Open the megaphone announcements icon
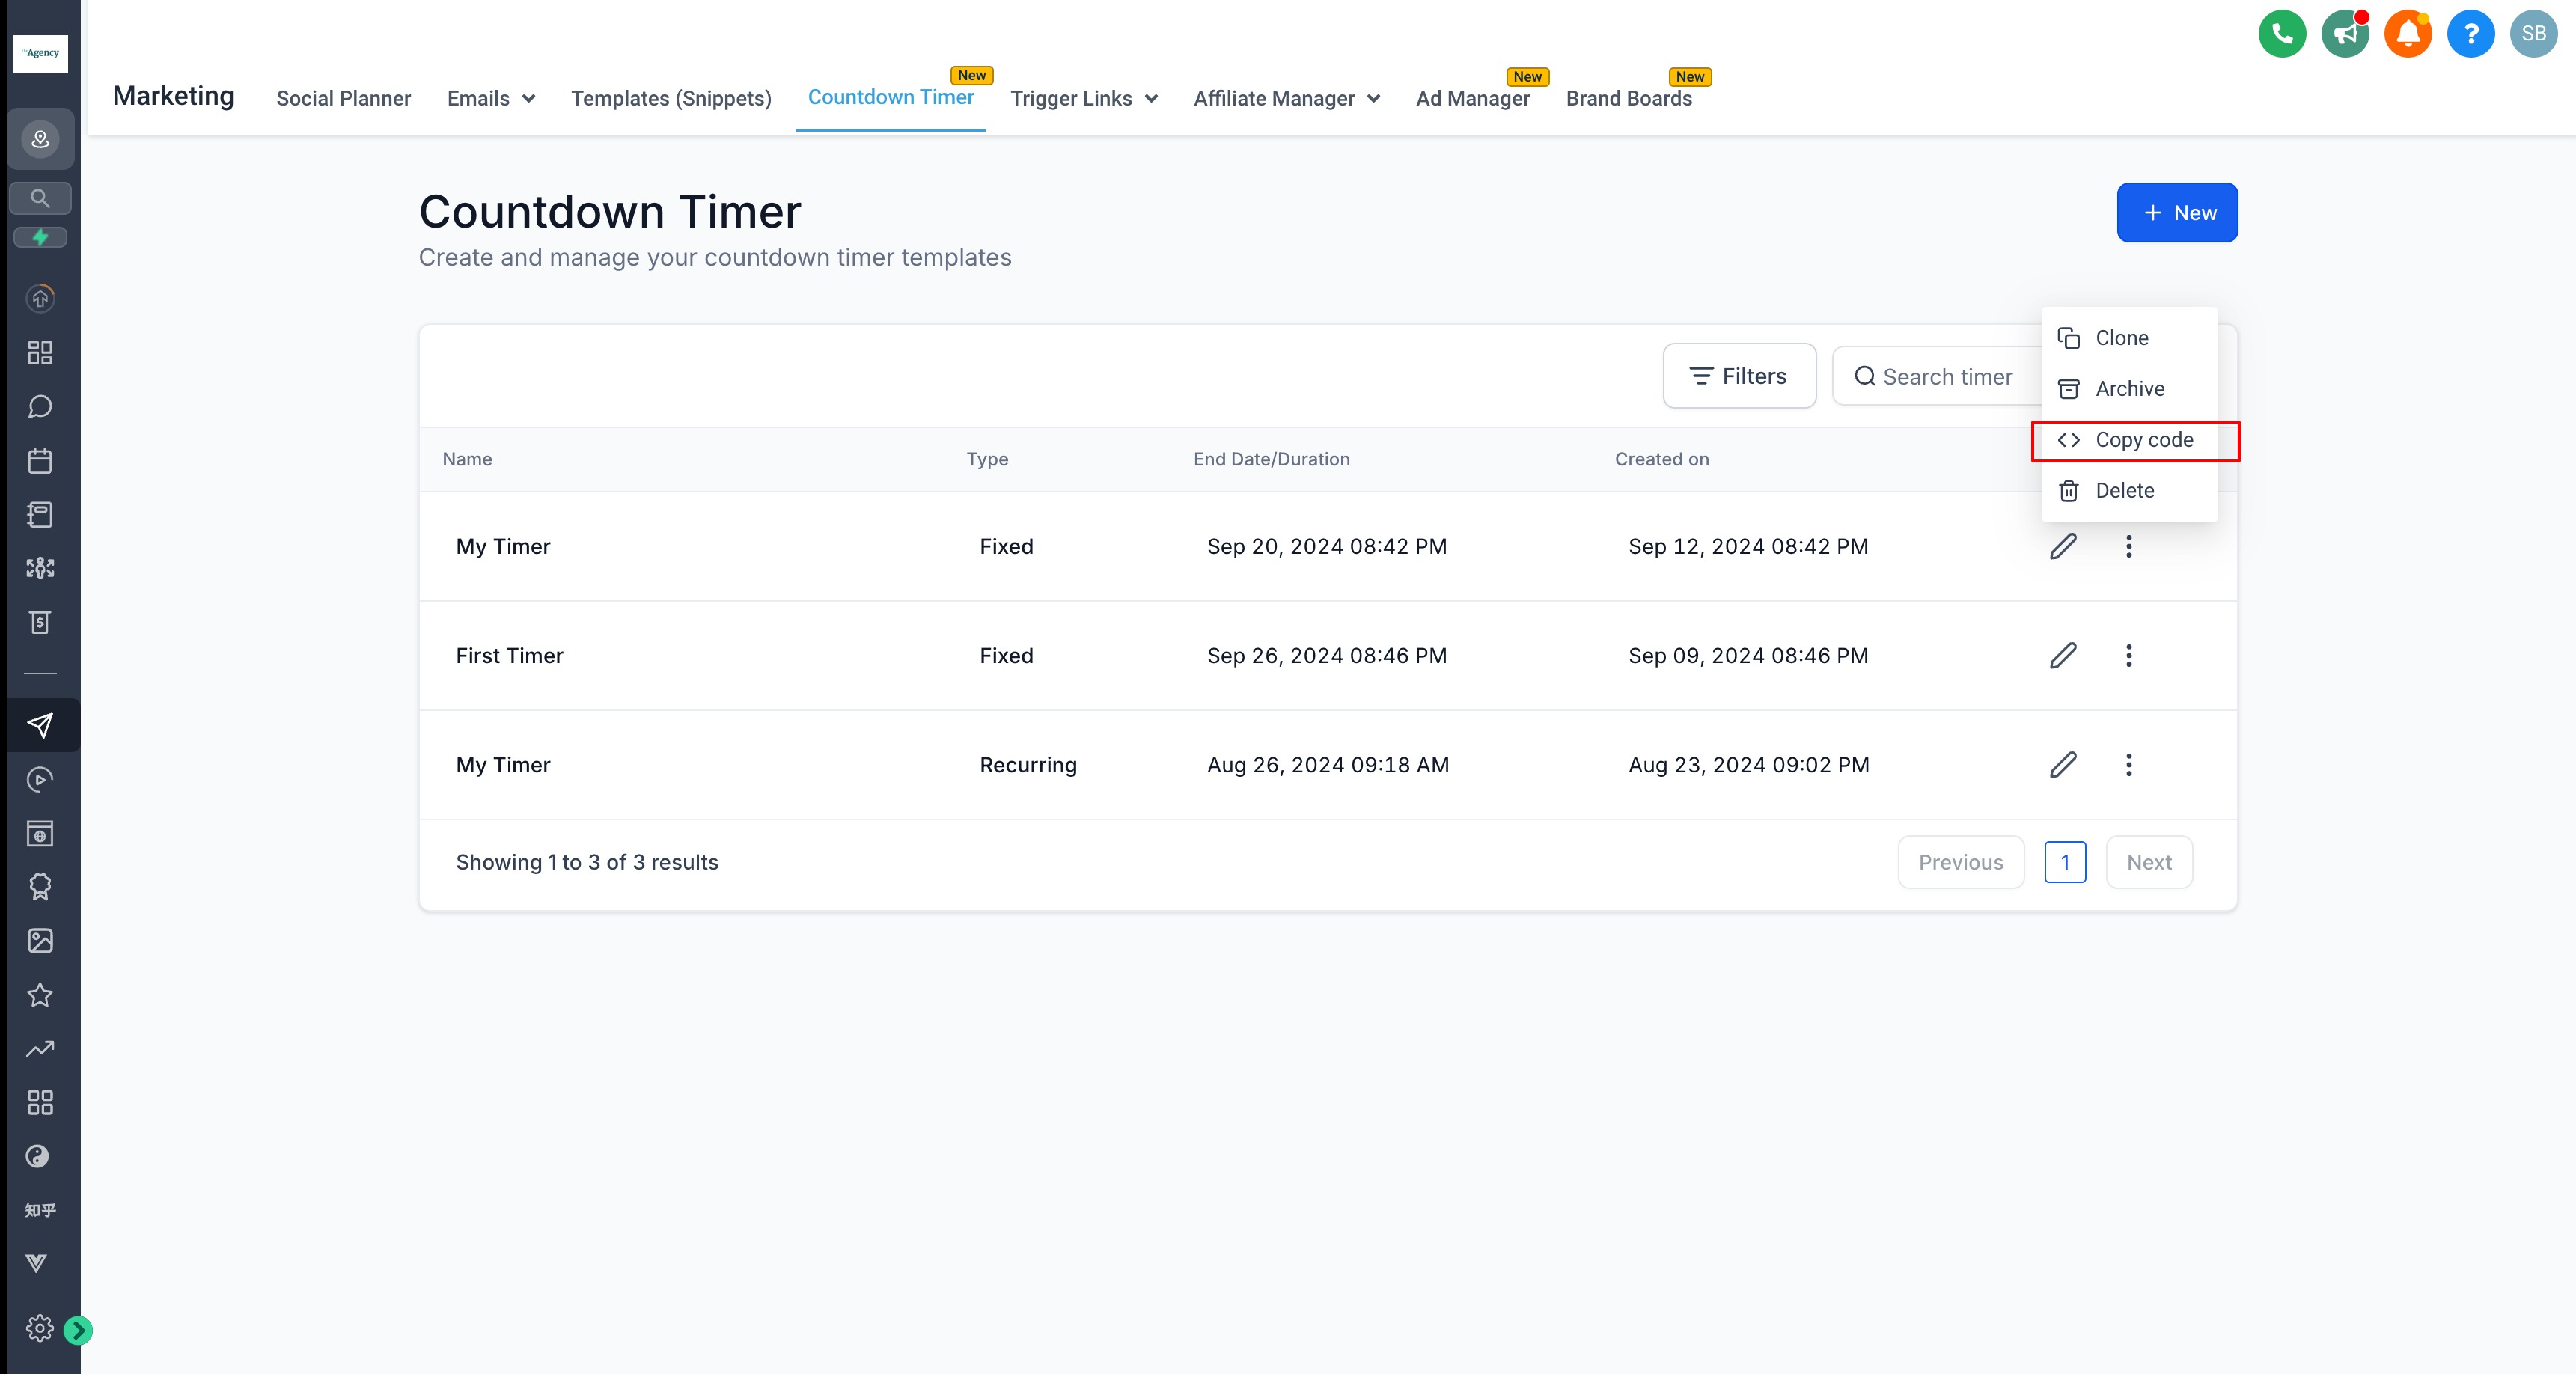The height and width of the screenshot is (1374, 2576). coord(2344,34)
